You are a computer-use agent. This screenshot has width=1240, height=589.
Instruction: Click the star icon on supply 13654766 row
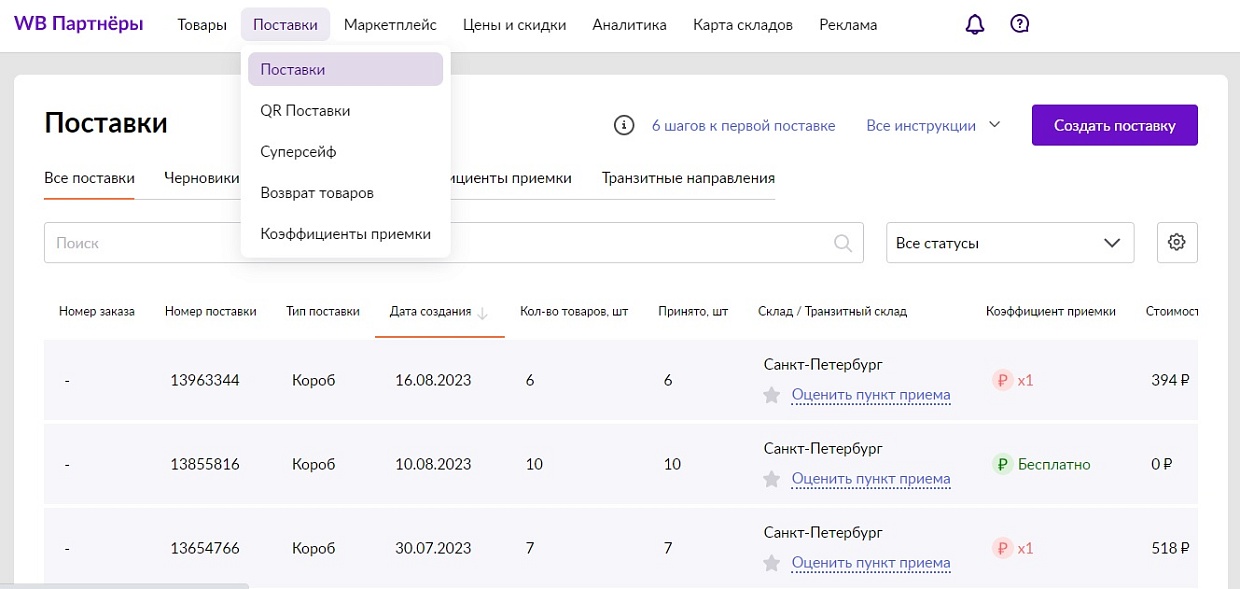[x=771, y=563]
